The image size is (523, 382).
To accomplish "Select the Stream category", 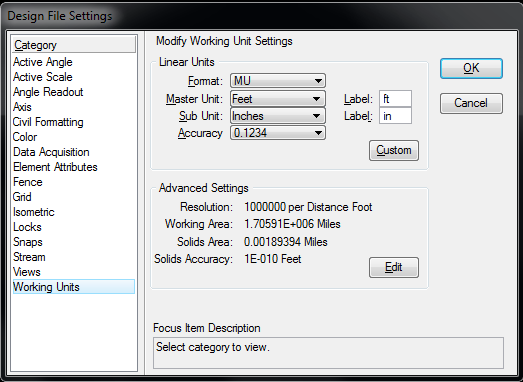I will click(x=74, y=257).
